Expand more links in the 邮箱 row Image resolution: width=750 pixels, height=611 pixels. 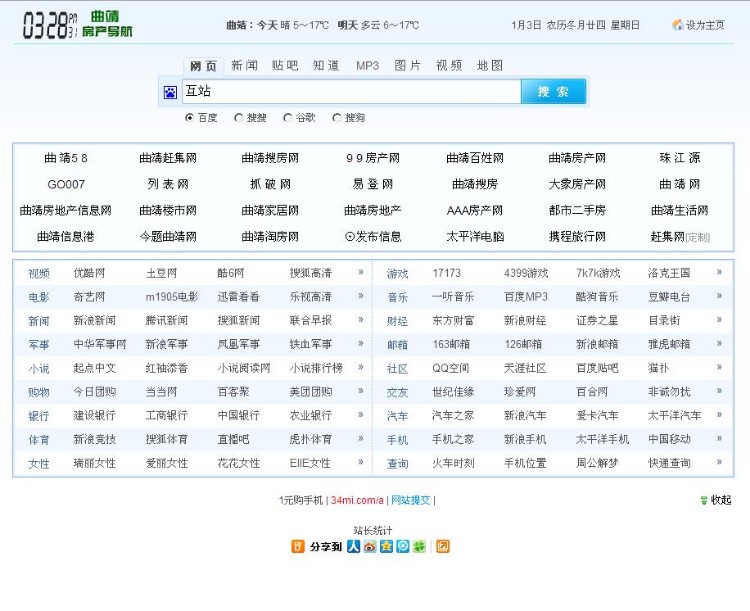tap(719, 343)
